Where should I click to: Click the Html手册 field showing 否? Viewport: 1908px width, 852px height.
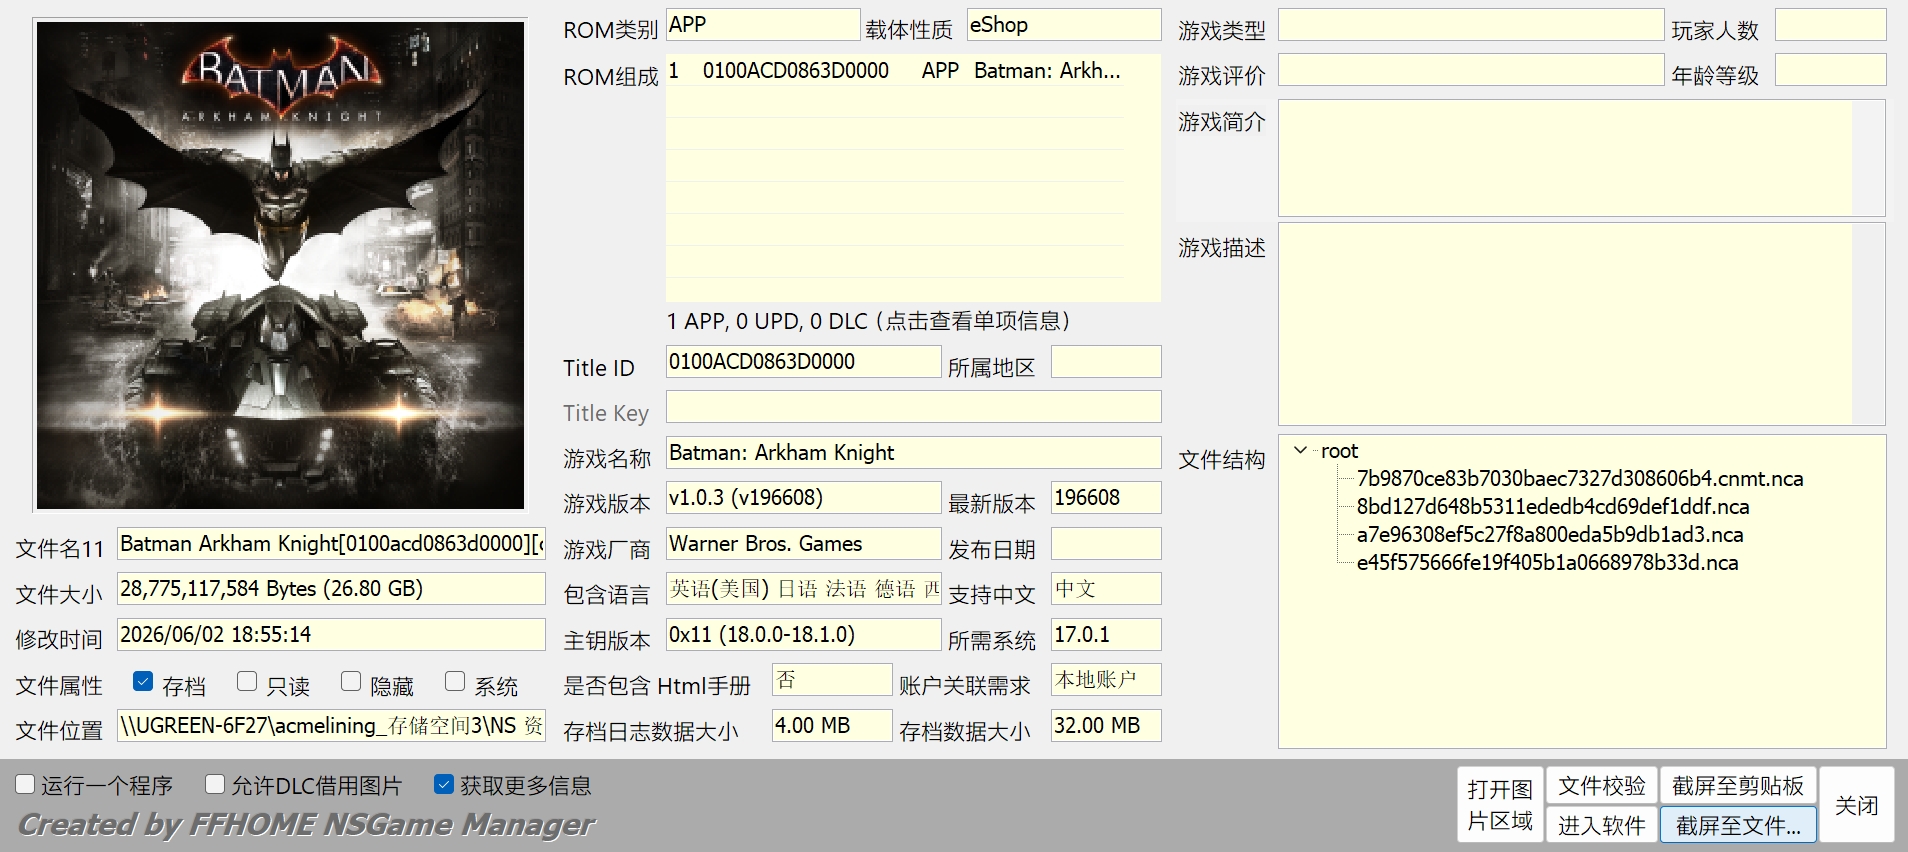pos(832,680)
